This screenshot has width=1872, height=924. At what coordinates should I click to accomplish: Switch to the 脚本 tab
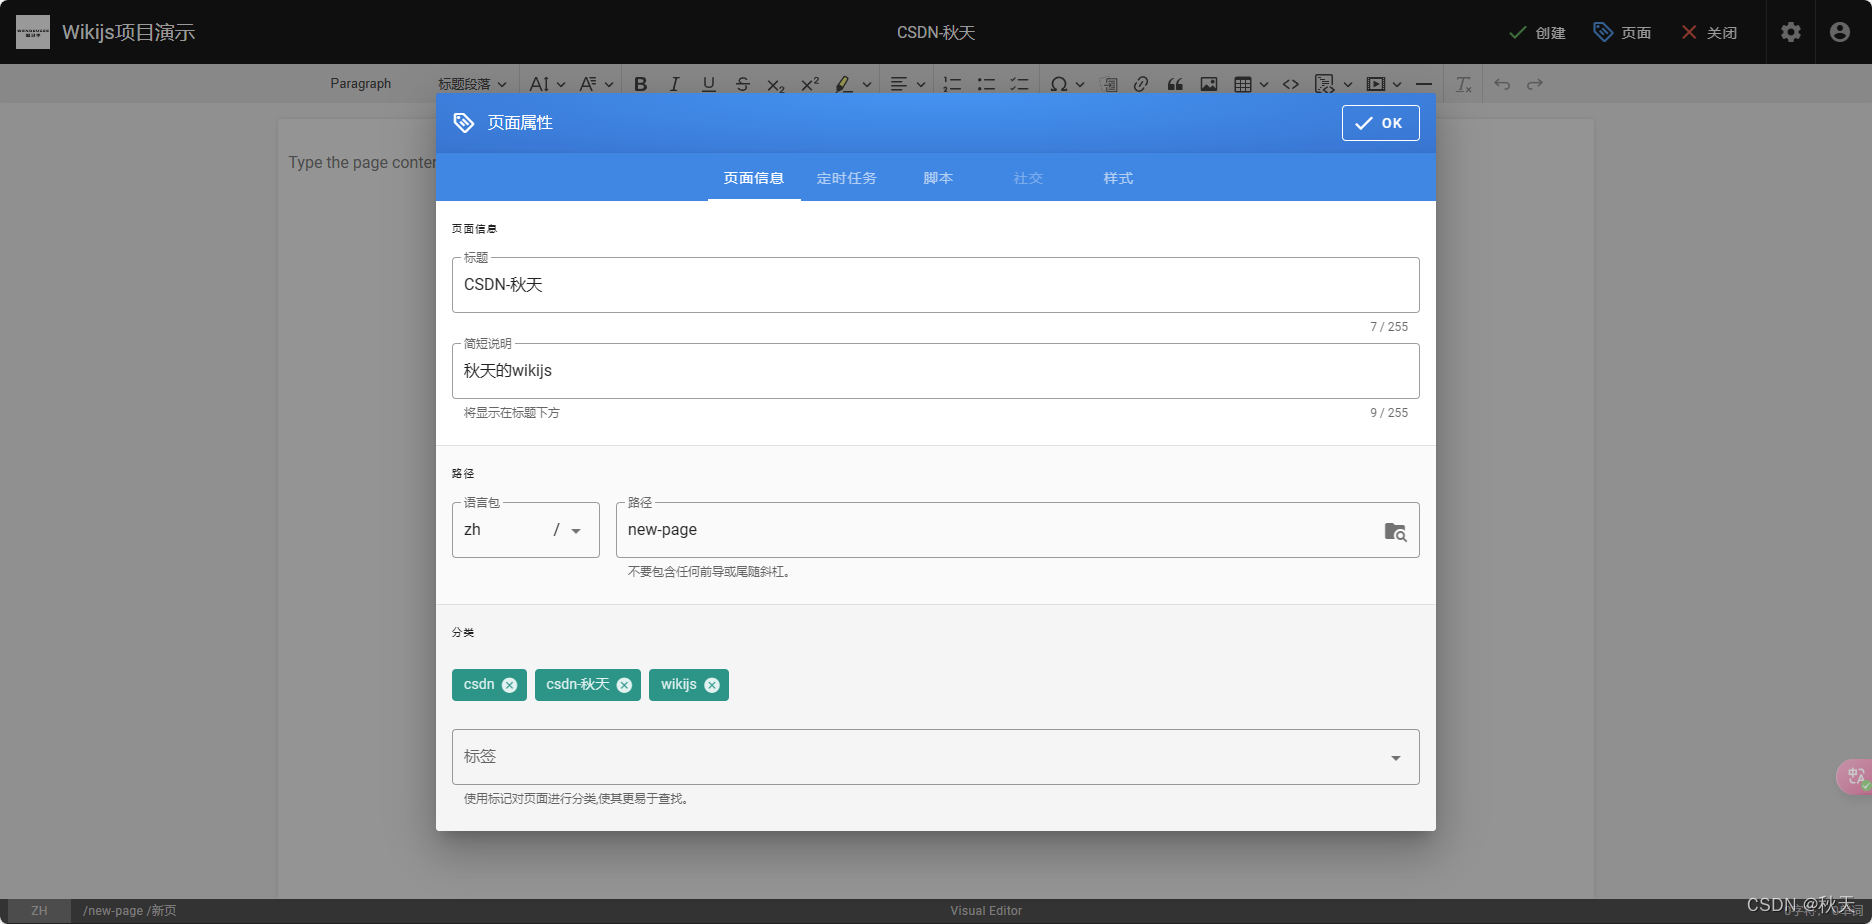pos(938,178)
